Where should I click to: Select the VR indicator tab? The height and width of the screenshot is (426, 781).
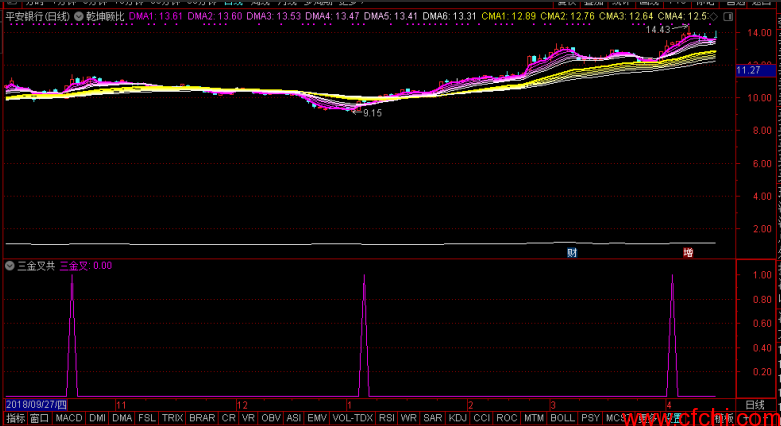(248, 418)
